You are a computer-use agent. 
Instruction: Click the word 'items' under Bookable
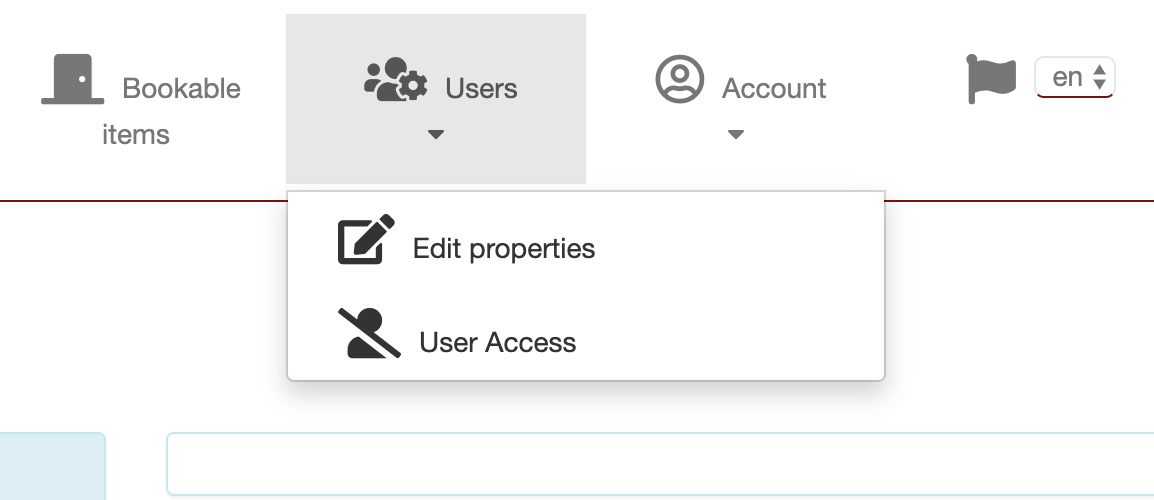(136, 134)
